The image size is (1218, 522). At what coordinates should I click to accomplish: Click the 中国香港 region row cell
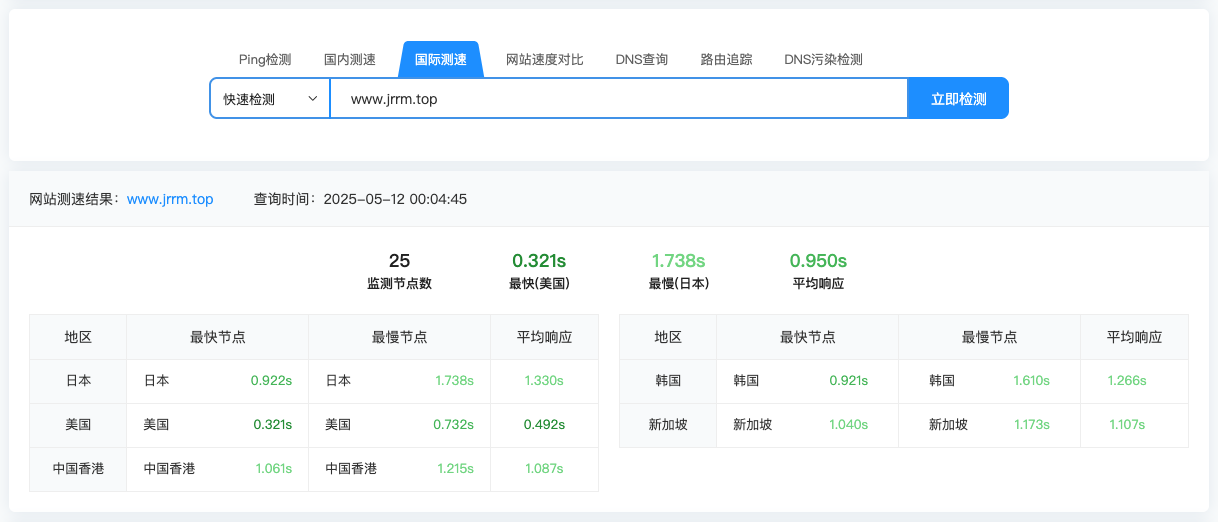click(x=78, y=468)
